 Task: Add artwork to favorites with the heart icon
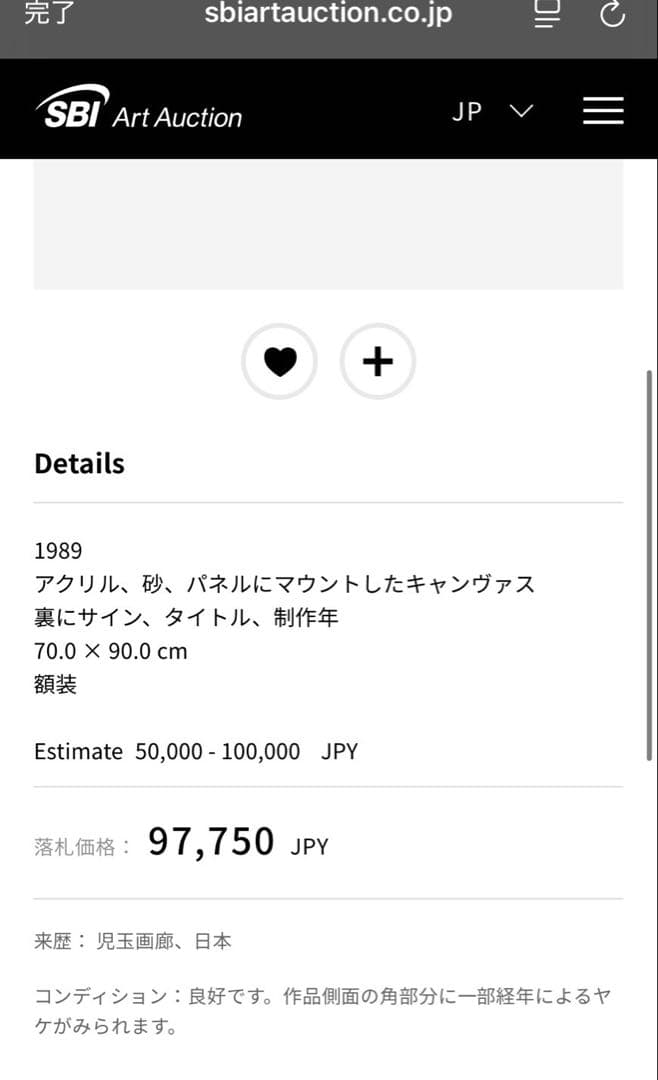coord(280,362)
